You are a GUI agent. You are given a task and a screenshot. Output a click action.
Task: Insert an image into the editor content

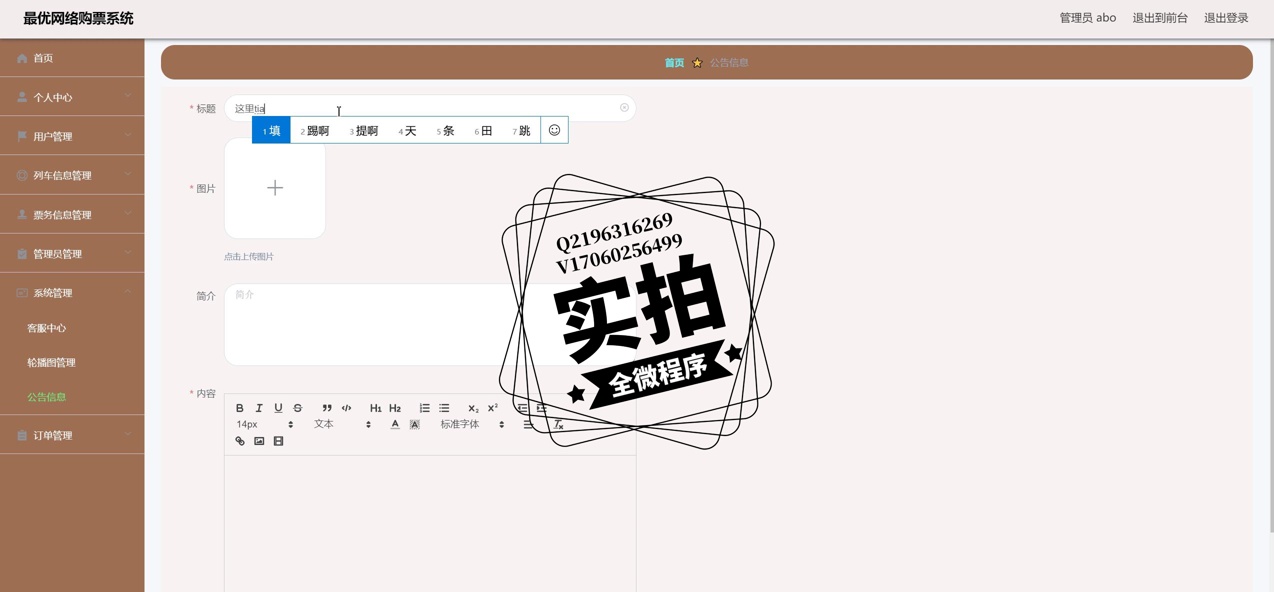point(259,441)
